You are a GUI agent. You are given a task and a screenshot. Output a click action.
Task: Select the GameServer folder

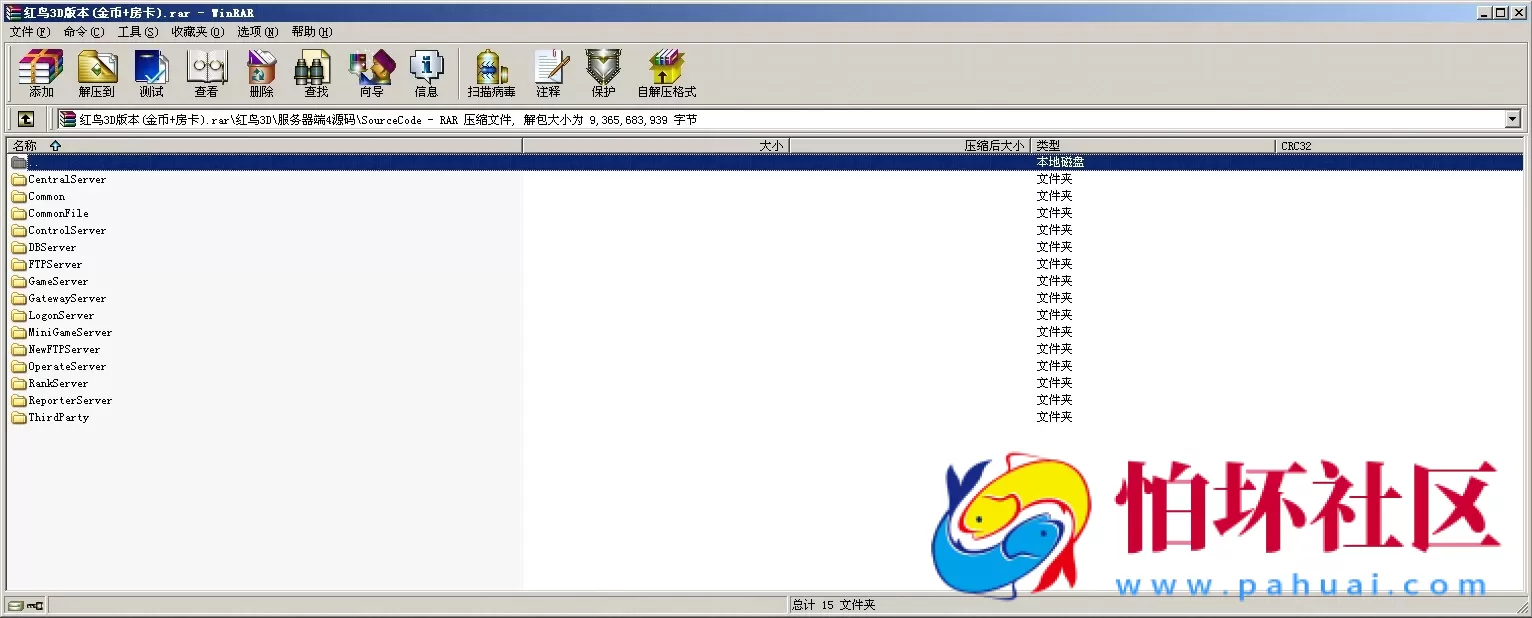click(x=58, y=282)
